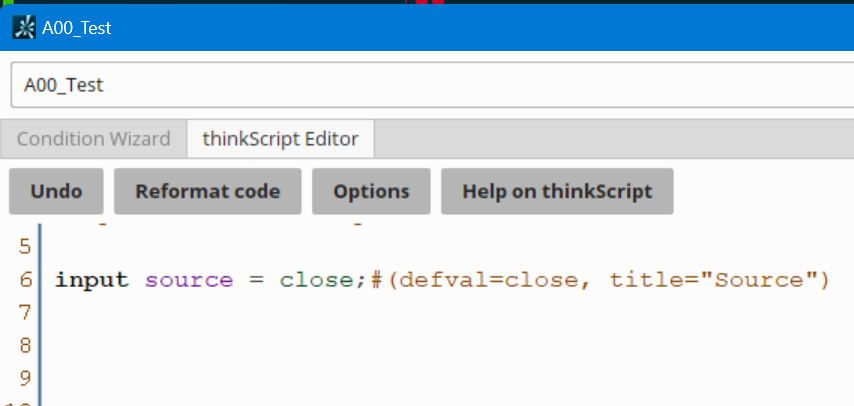
Task: Click the thinkorswim app icon in title bar
Action: tap(24, 27)
